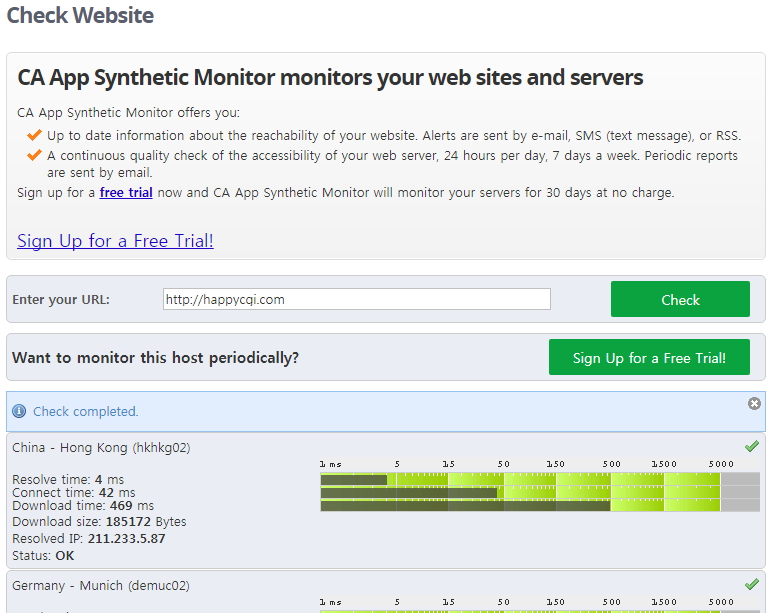Click the 'Check completed.' message text

coord(86,411)
